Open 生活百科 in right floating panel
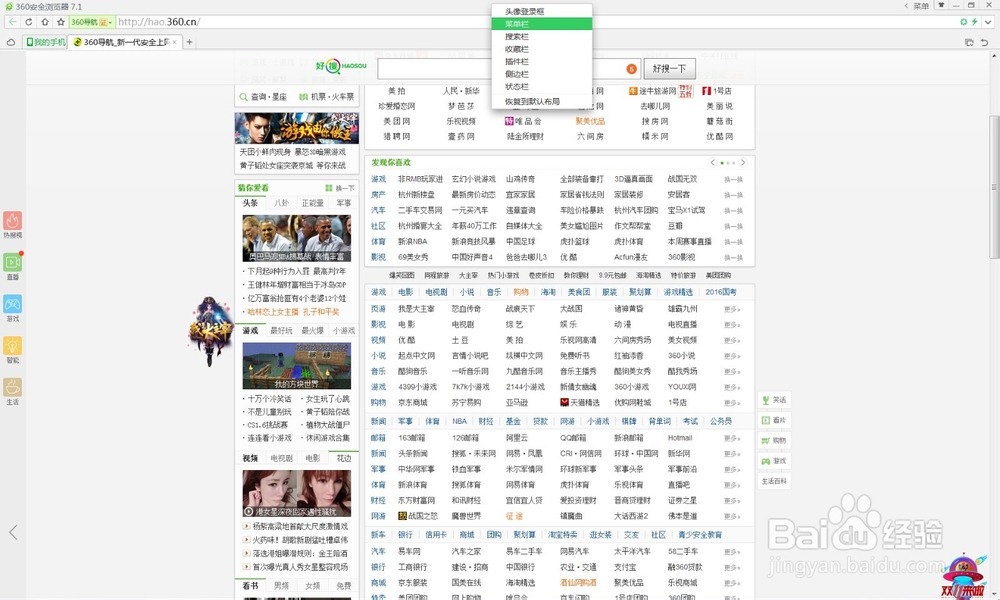This screenshot has height=600, width=1000. pyautogui.click(x=774, y=481)
